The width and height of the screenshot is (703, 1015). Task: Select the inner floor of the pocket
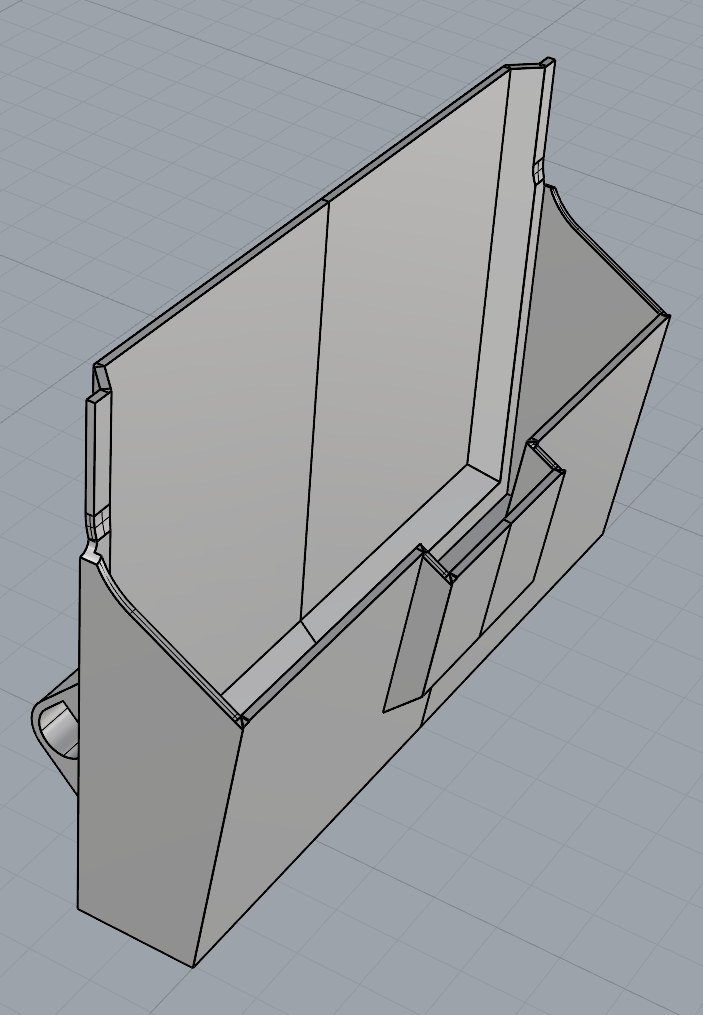380,570
